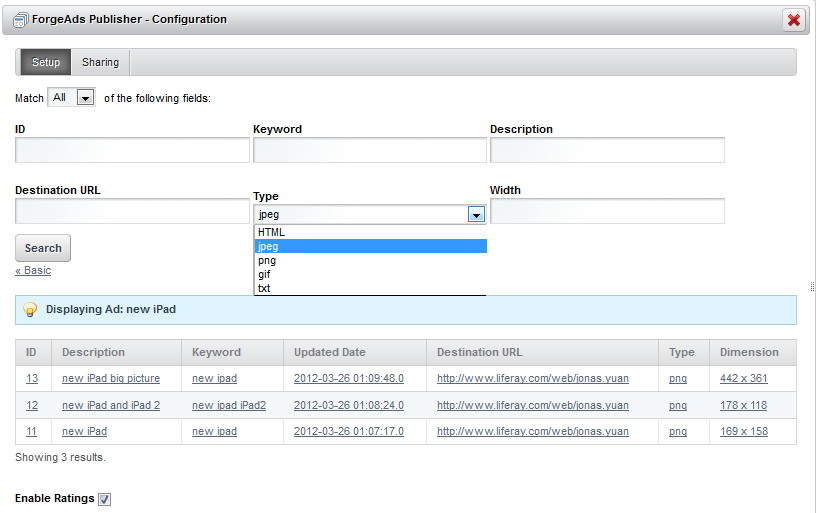This screenshot has width=816, height=513.
Task: Sort by the ID column header
Action: click(x=31, y=352)
